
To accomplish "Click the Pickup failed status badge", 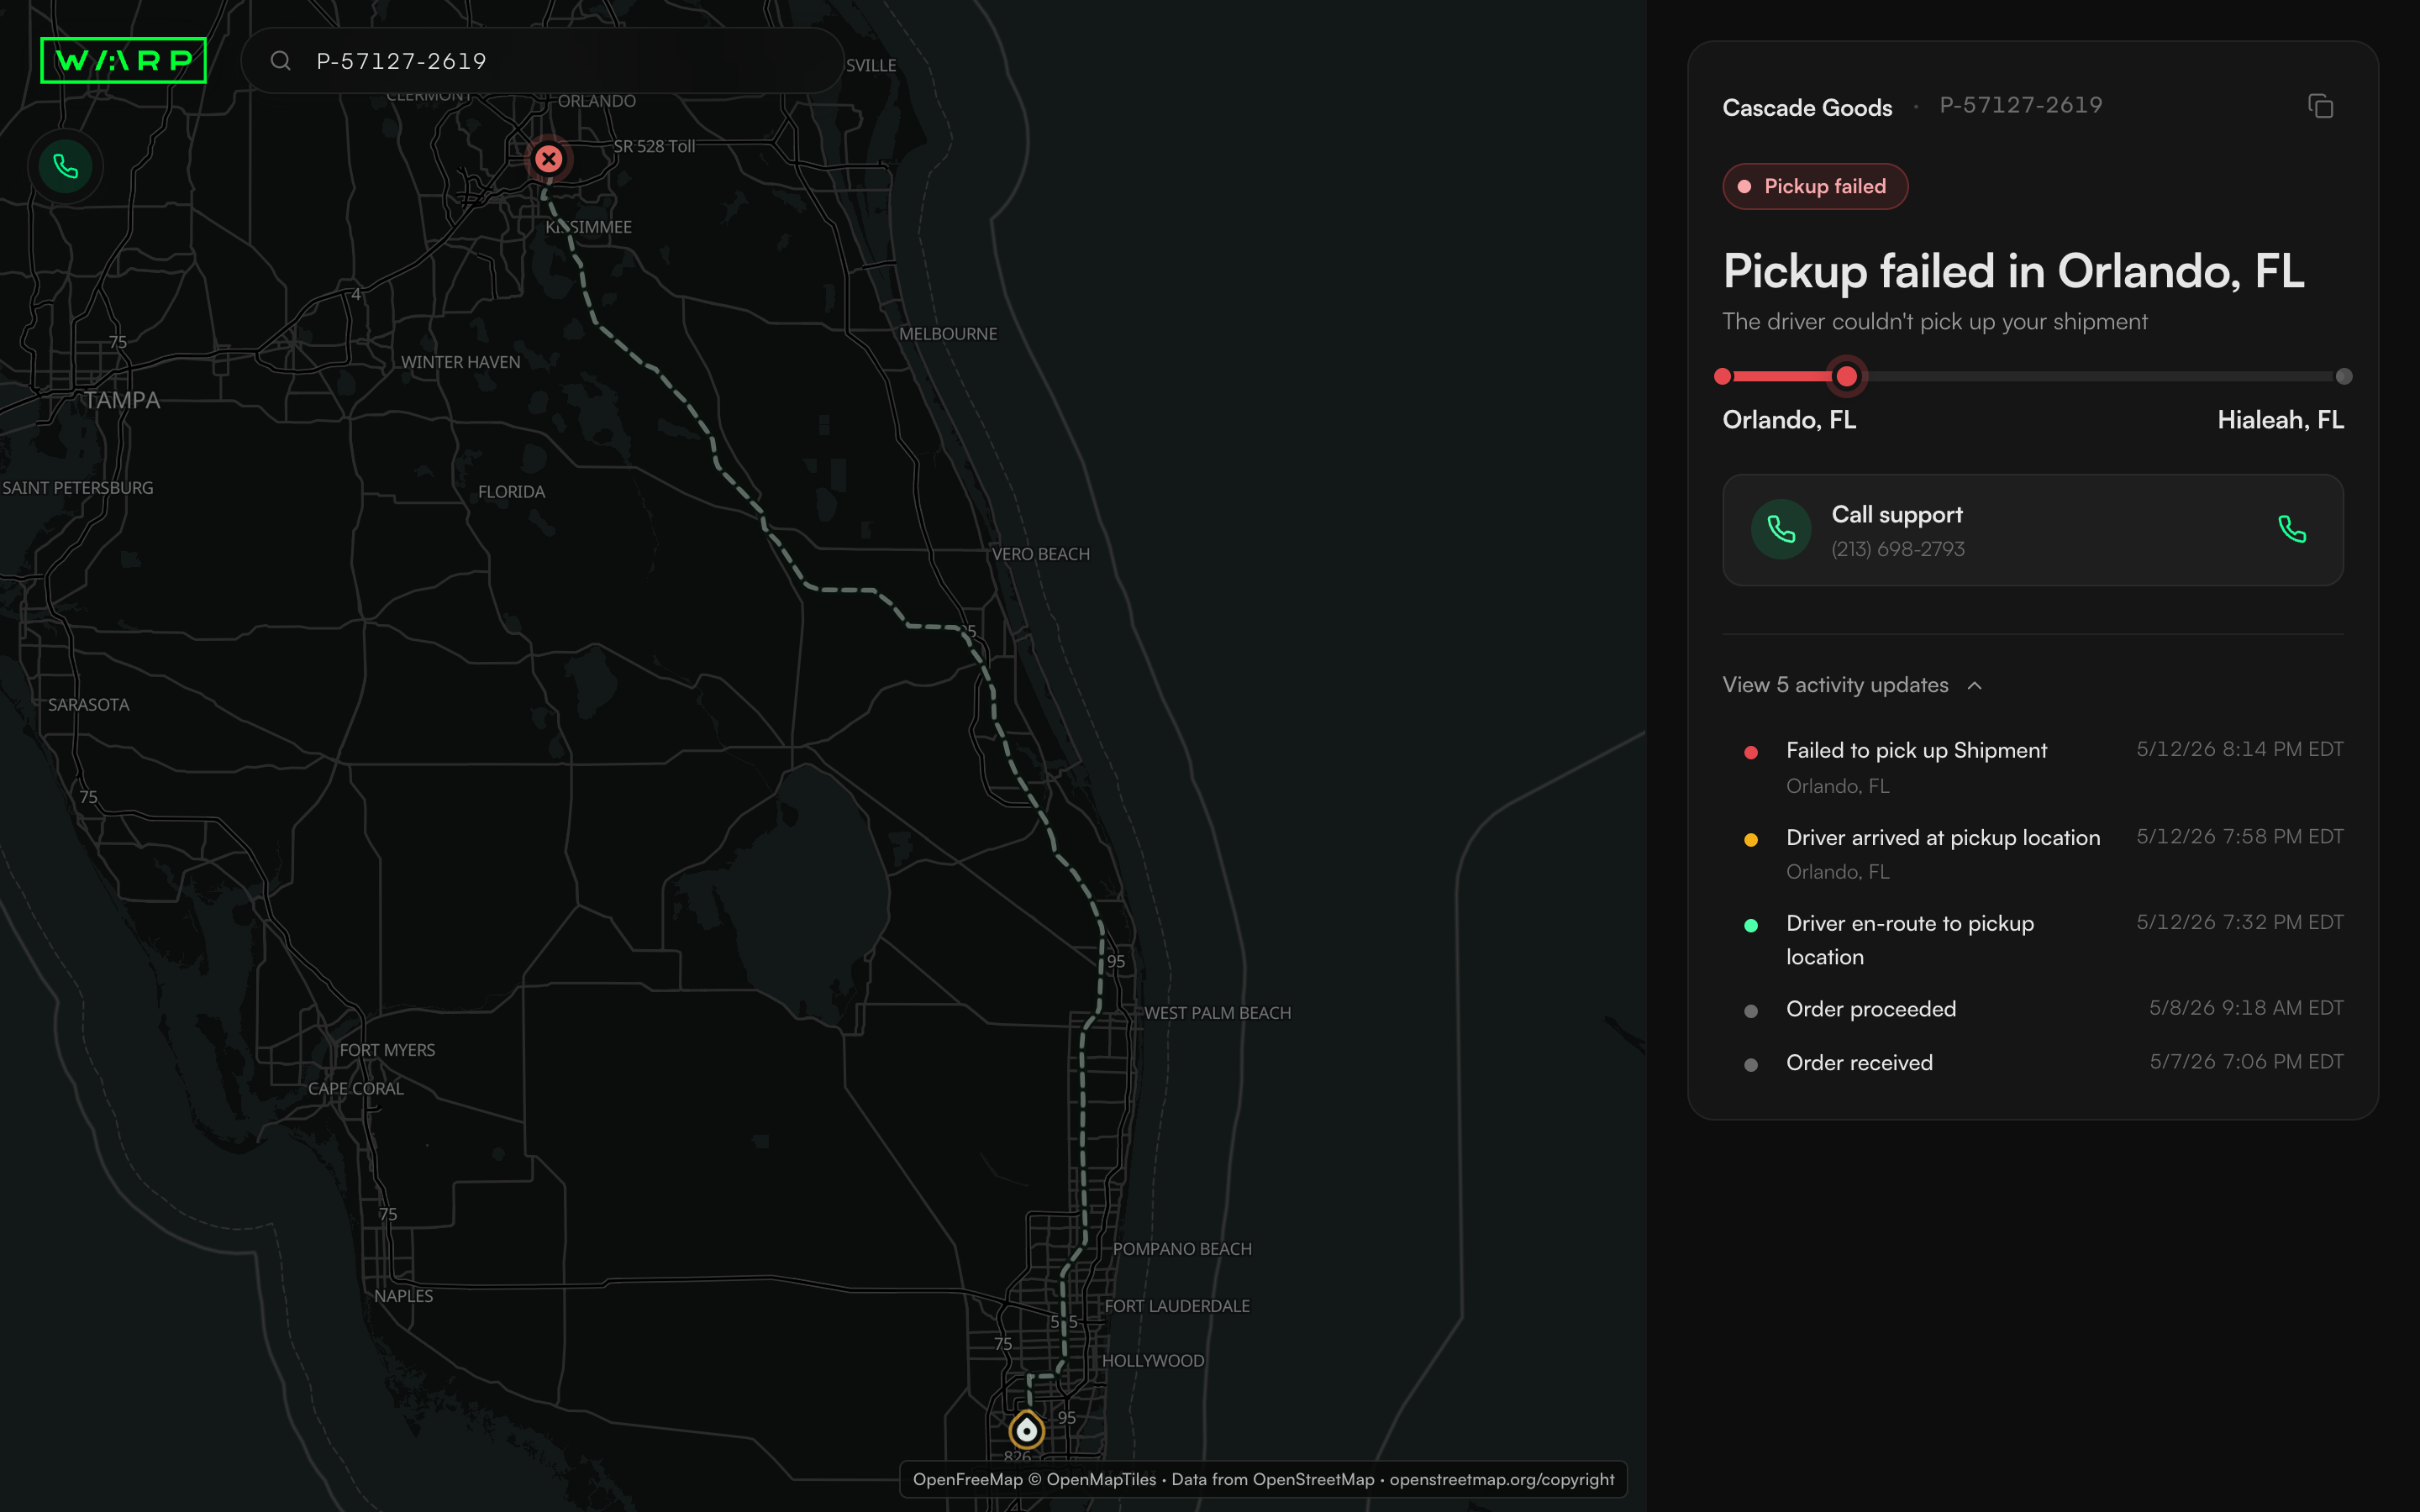I will pos(1815,186).
